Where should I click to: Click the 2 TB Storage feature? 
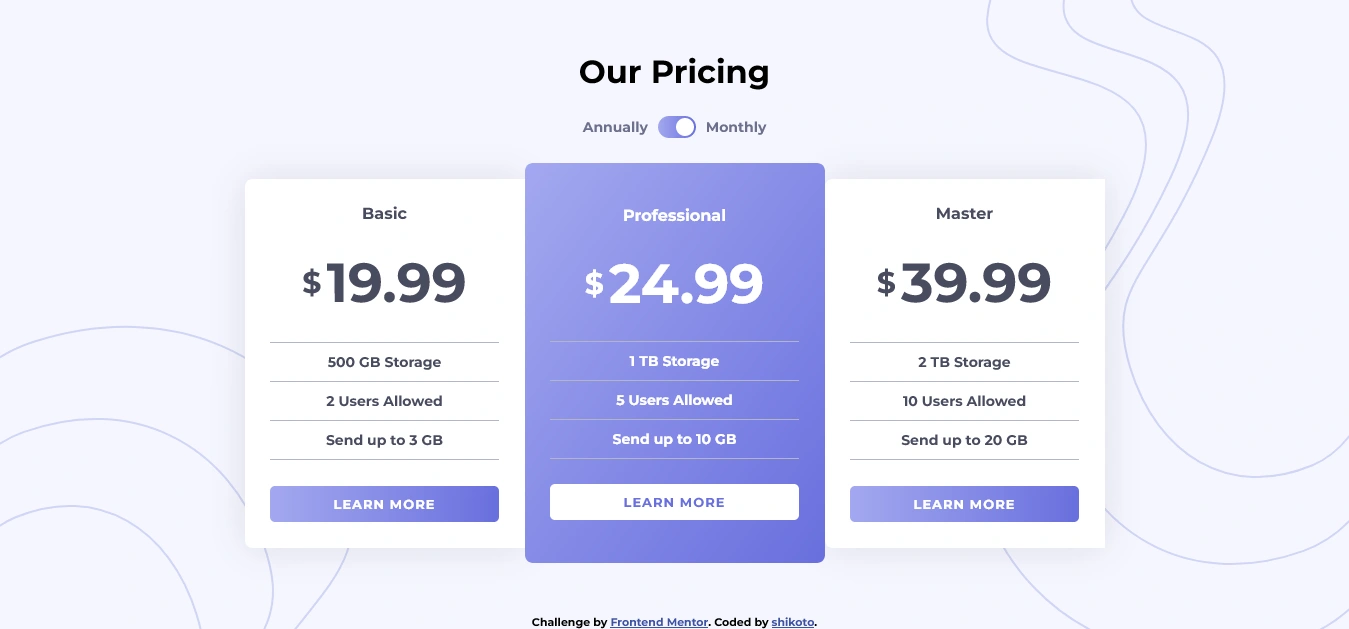click(964, 362)
